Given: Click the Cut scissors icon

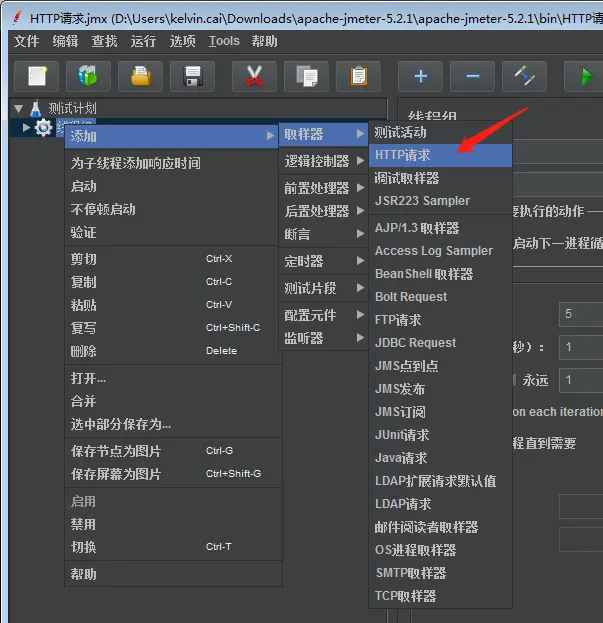Looking at the screenshot, I should [254, 76].
